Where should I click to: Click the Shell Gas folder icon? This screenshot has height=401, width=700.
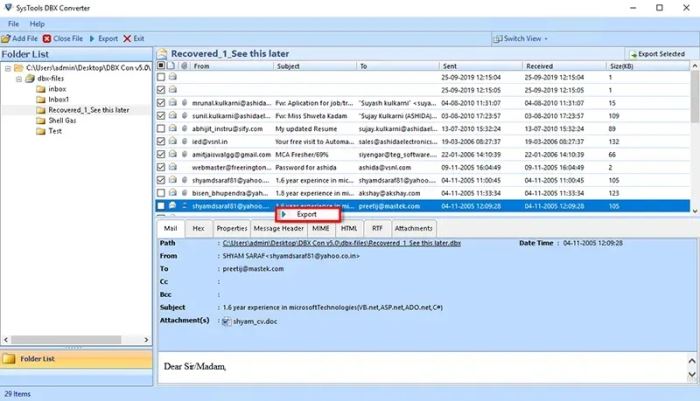click(41, 121)
